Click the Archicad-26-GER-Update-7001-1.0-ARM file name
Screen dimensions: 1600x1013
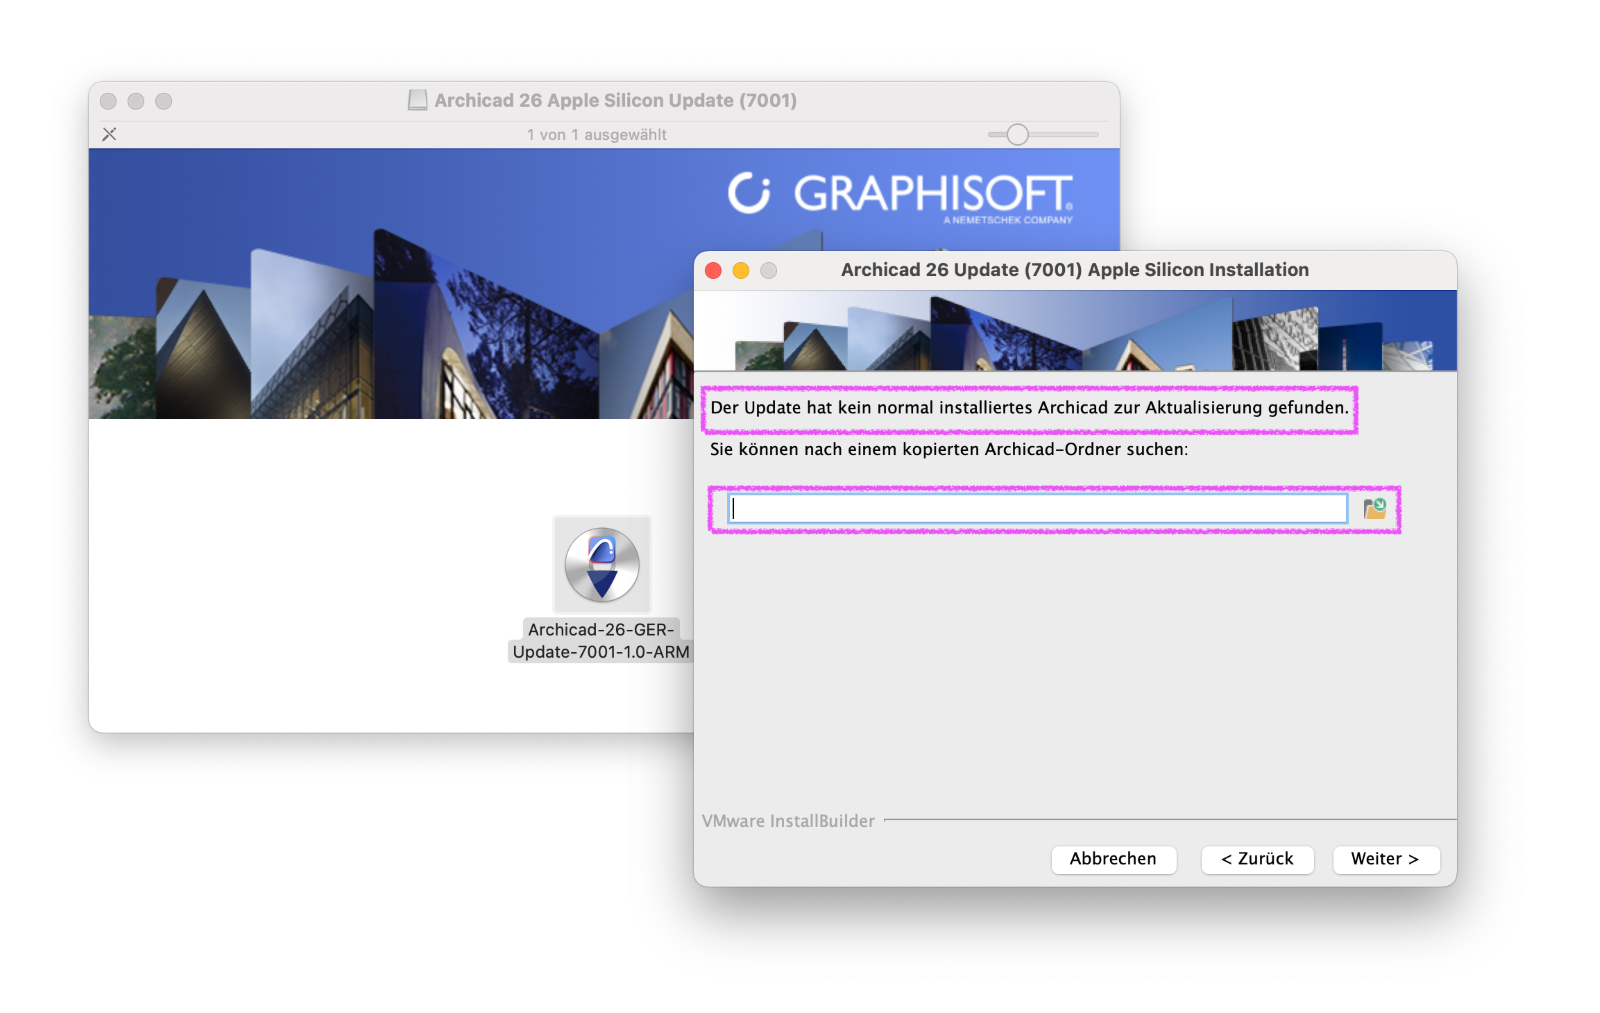point(601,641)
